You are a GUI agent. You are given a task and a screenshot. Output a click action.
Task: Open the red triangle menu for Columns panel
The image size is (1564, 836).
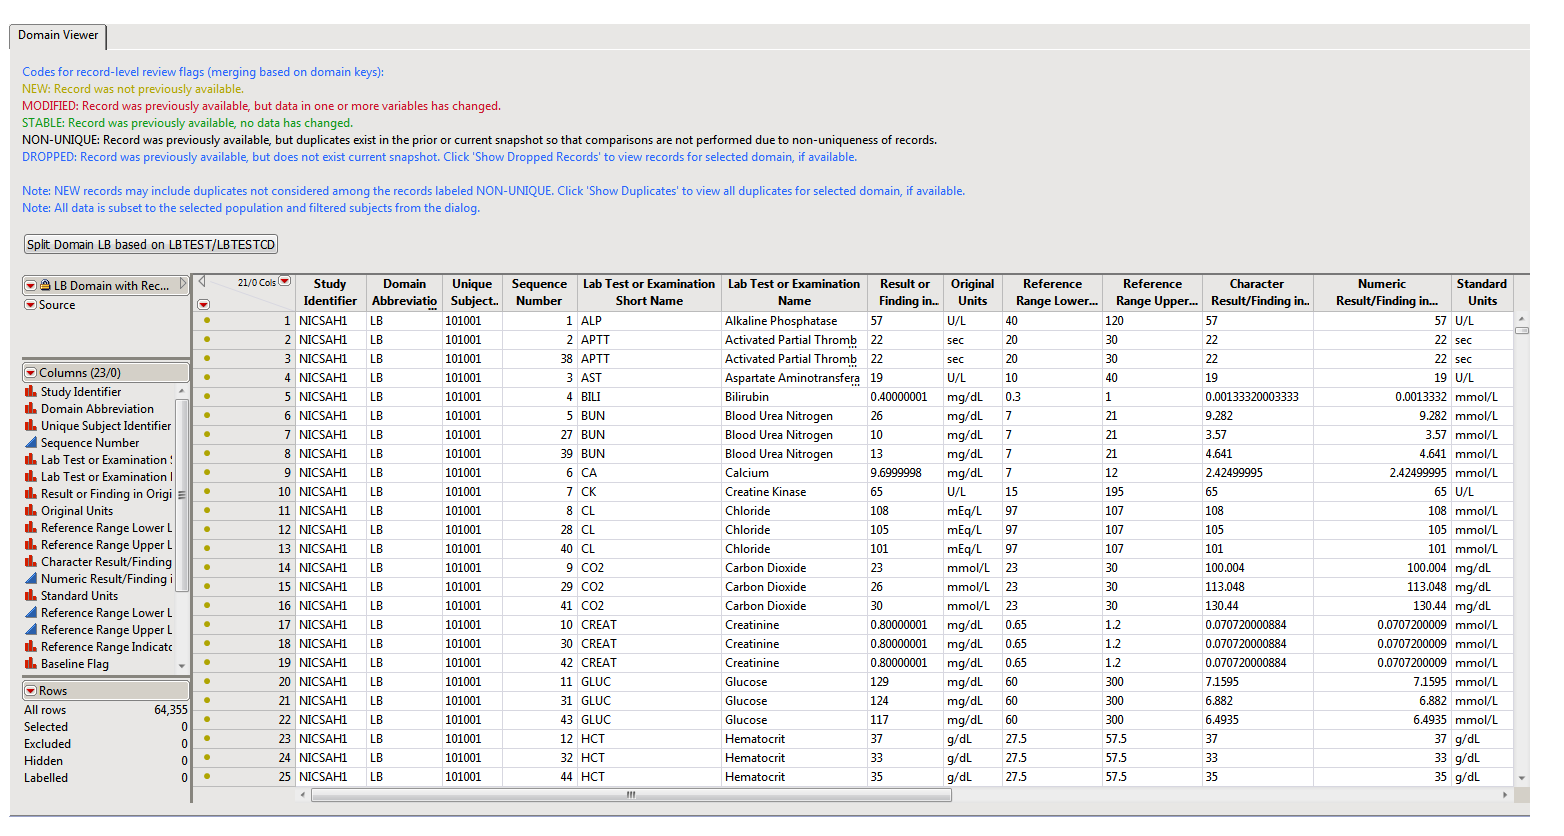point(31,373)
